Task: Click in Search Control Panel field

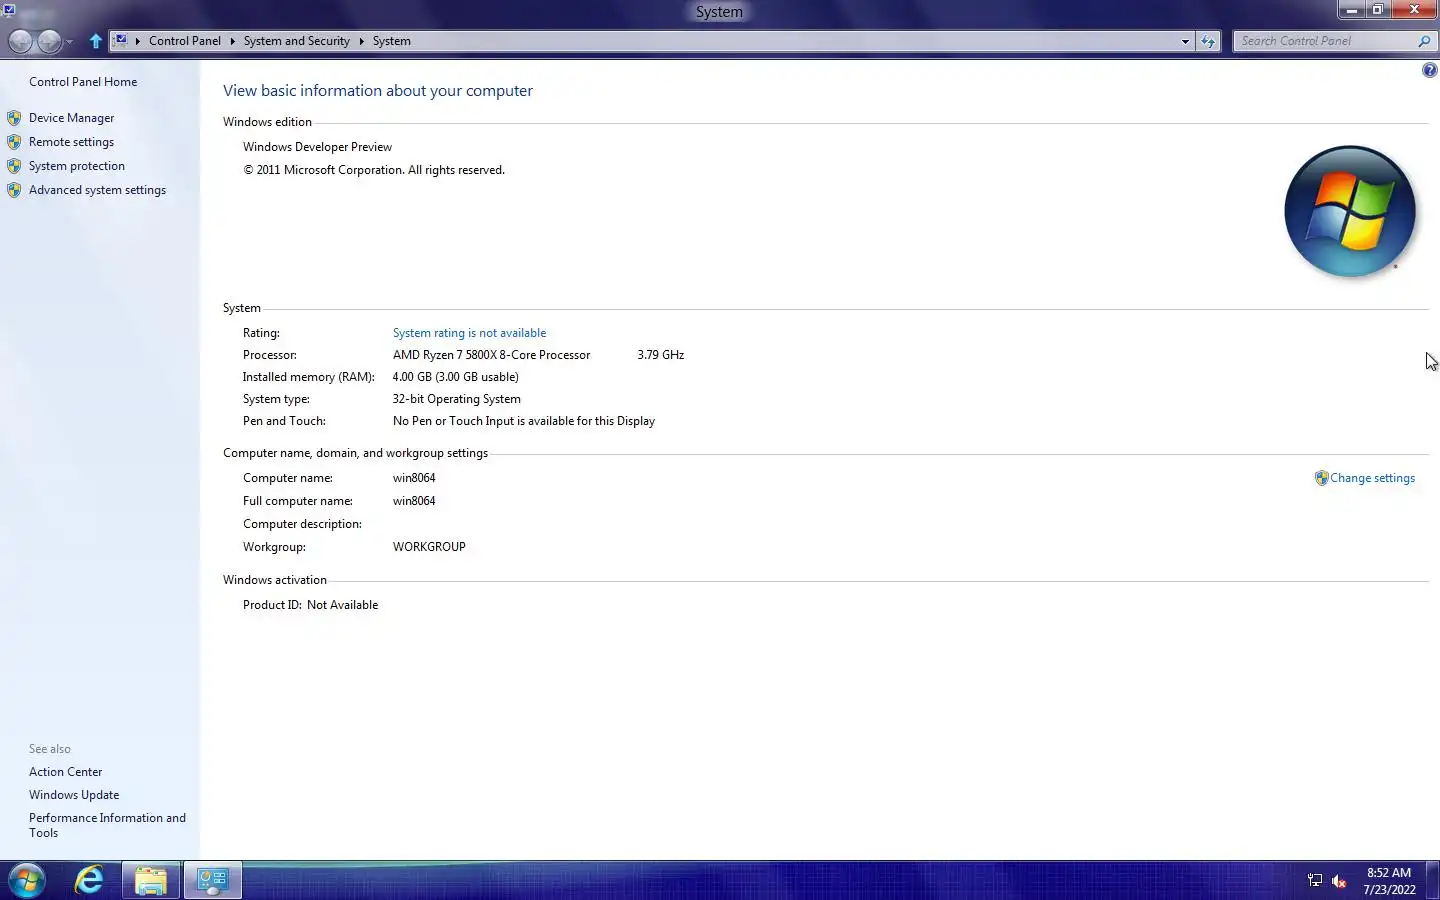Action: click(1325, 41)
